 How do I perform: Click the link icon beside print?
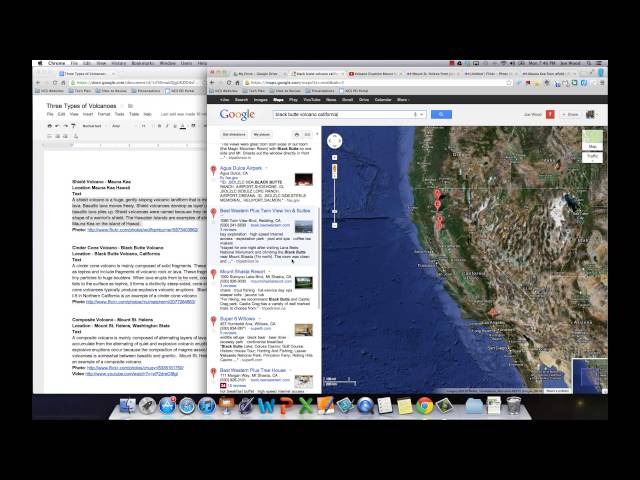(x=307, y=134)
